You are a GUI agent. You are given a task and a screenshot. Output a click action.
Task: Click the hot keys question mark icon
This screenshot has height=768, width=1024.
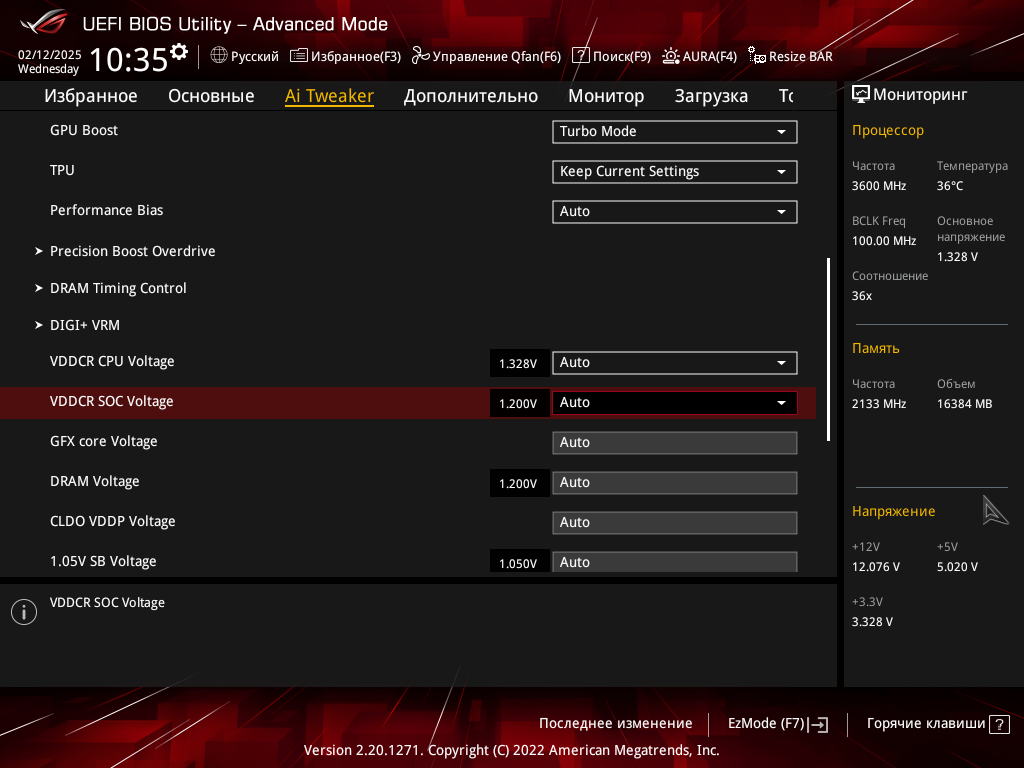999,724
